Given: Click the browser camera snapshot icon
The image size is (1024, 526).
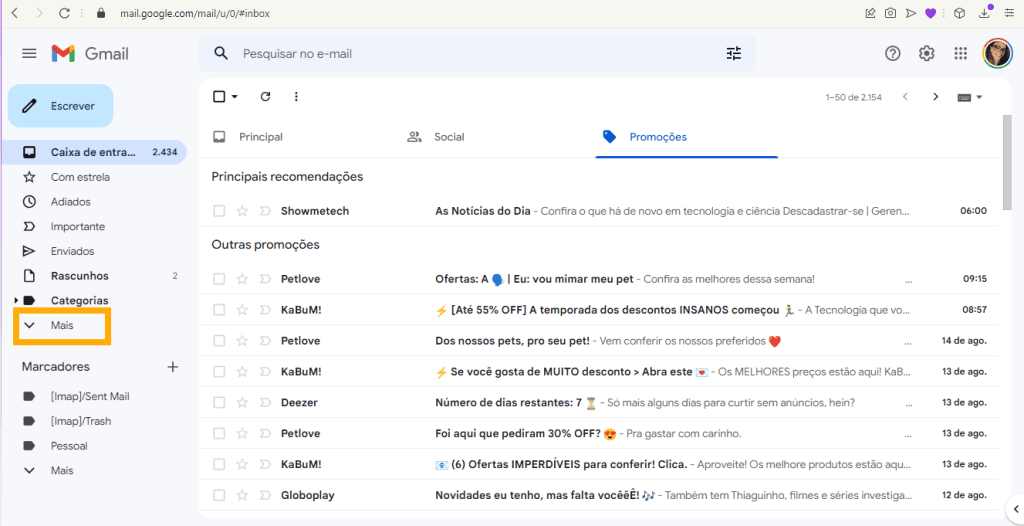Looking at the screenshot, I should (x=890, y=13).
